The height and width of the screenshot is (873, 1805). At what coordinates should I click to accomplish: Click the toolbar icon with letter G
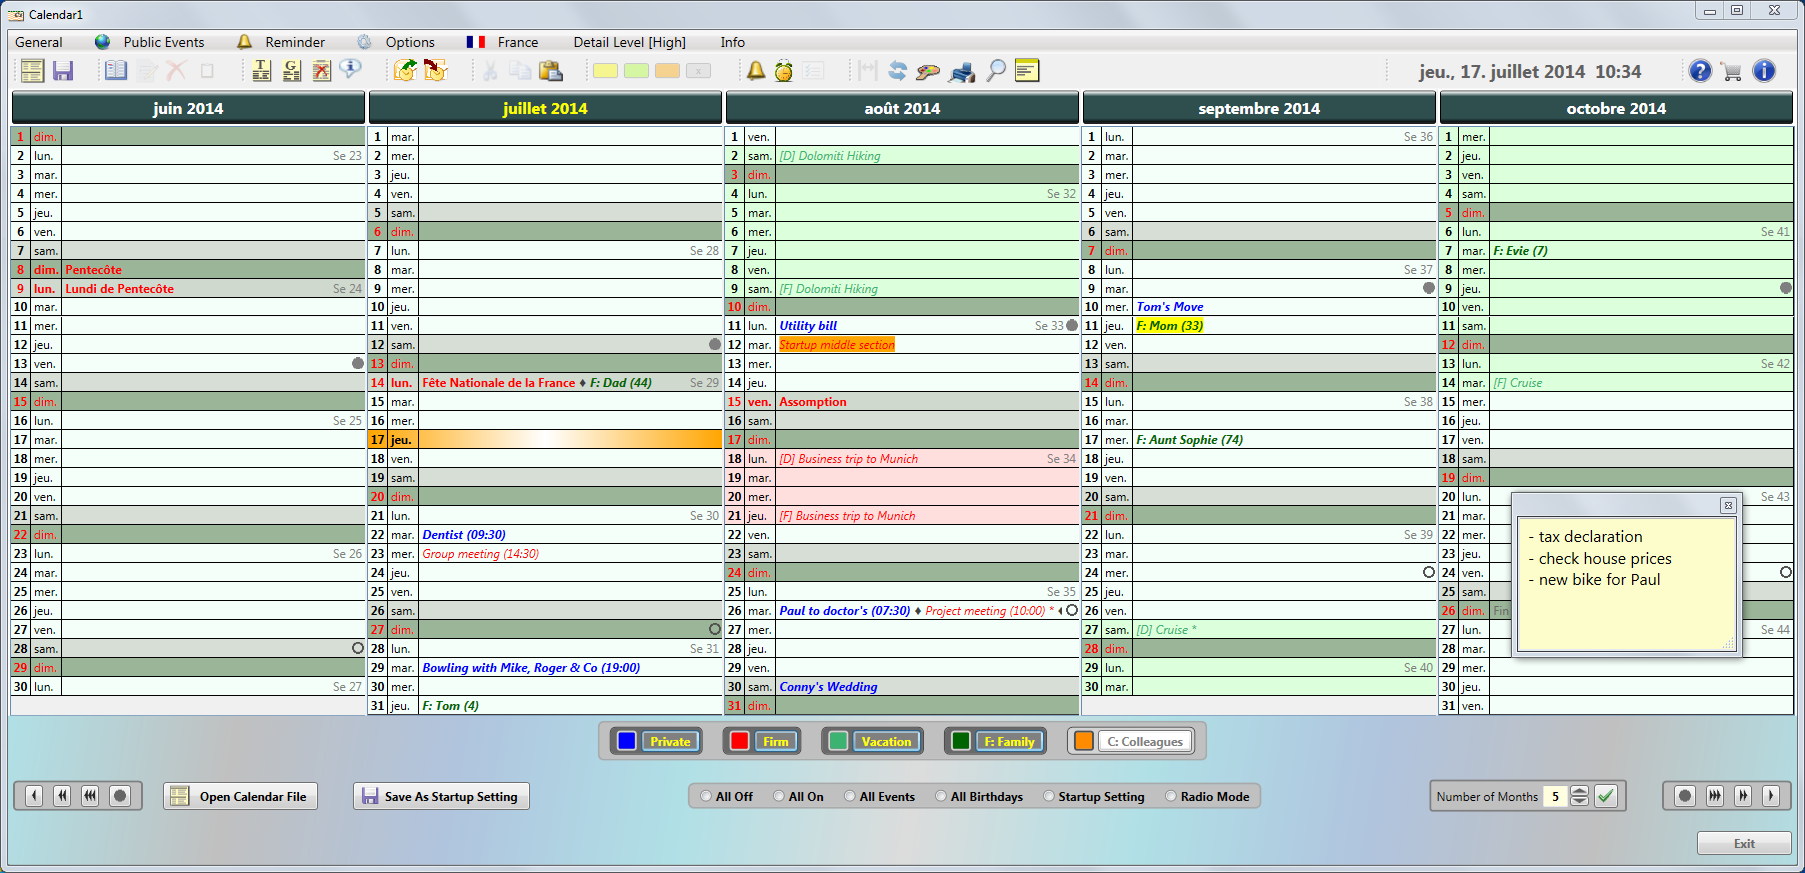pyautogui.click(x=292, y=71)
